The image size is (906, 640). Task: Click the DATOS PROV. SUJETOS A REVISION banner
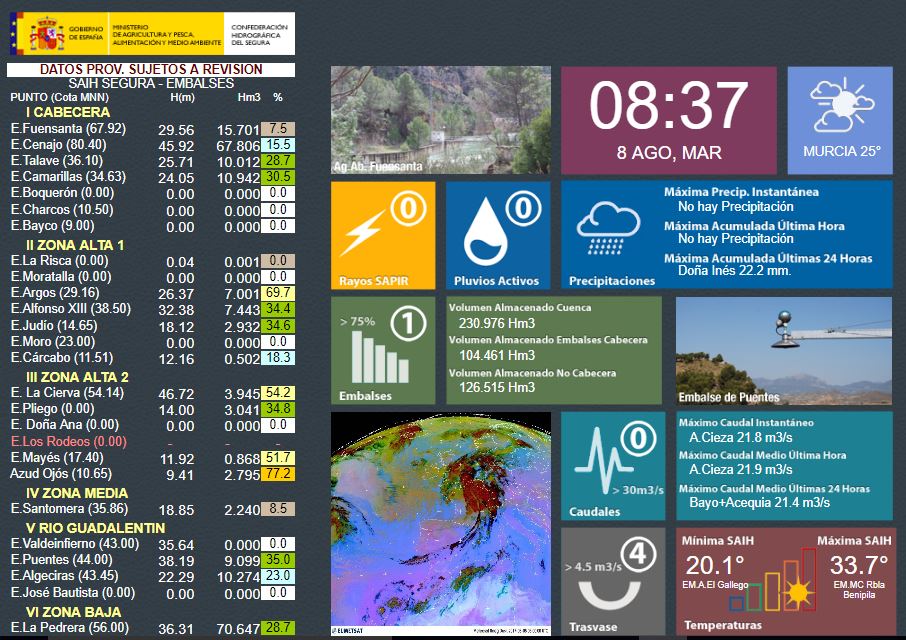coord(151,69)
